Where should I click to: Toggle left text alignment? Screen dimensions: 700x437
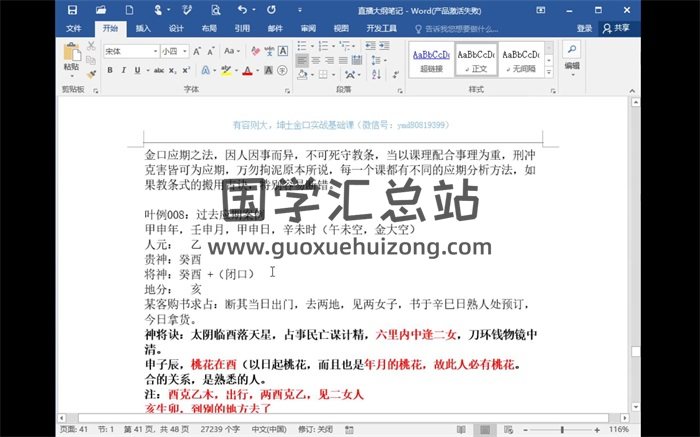click(x=303, y=61)
